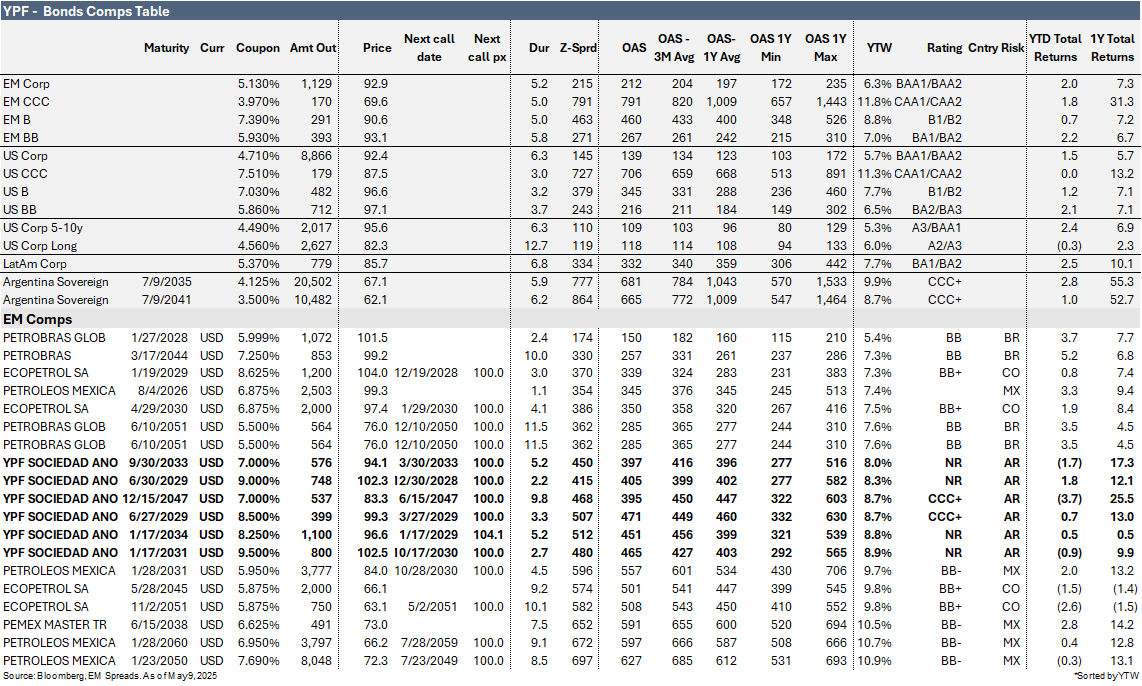
Task: Click YPF amount outstanding '1,100'
Action: (x=316, y=535)
